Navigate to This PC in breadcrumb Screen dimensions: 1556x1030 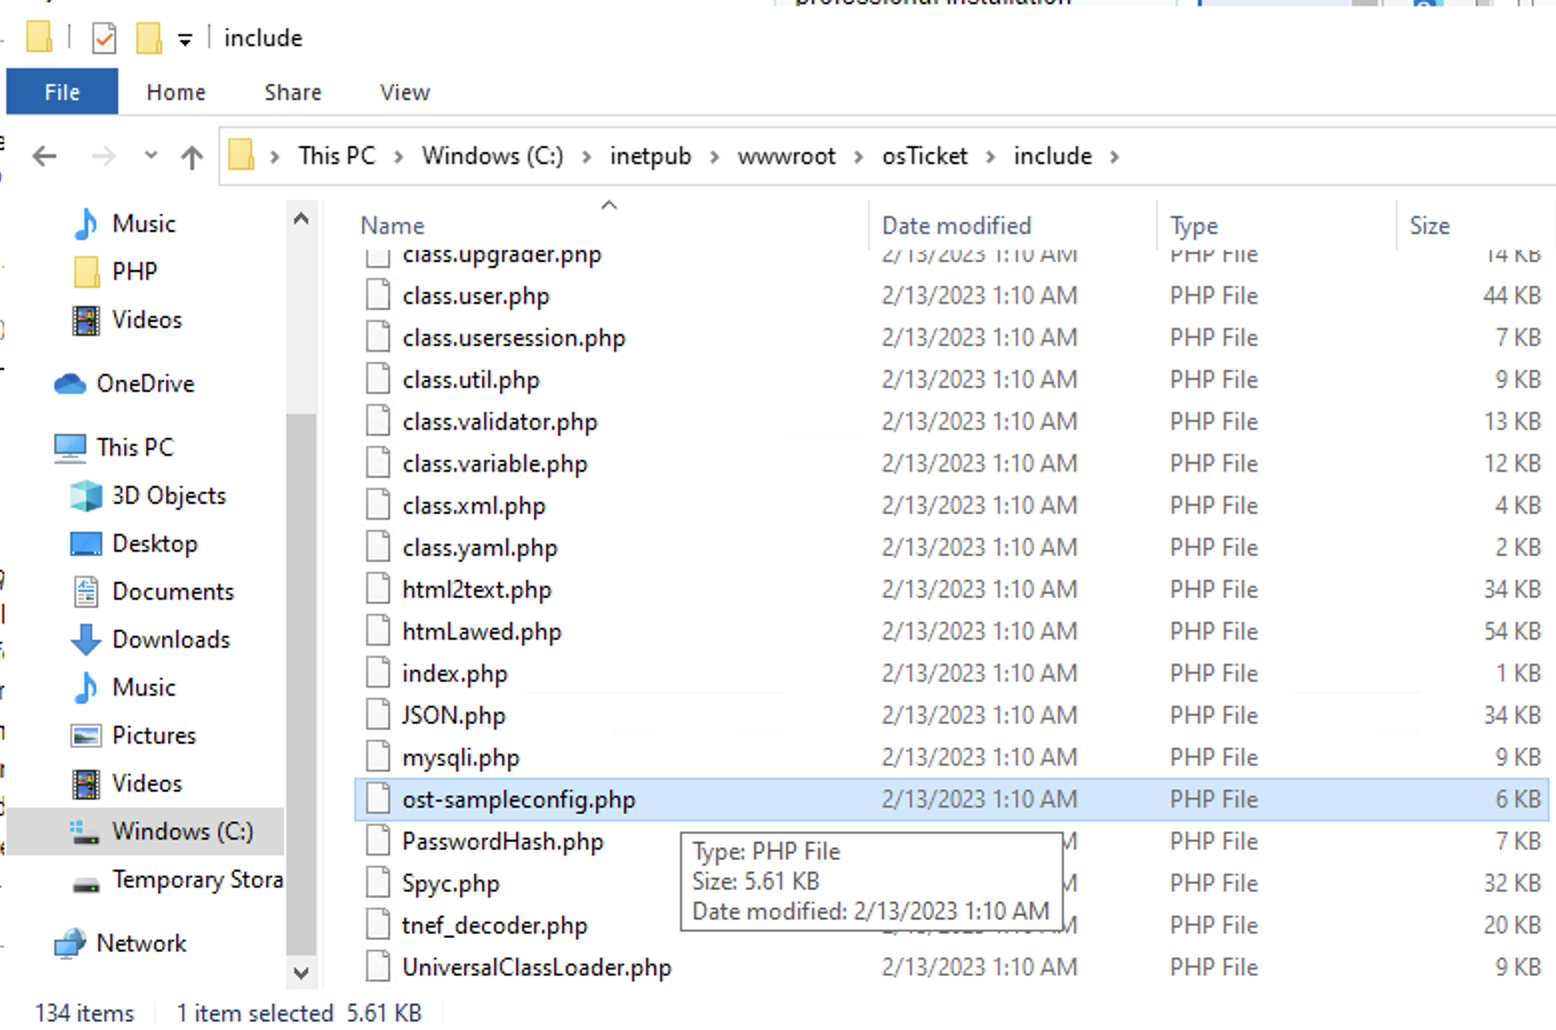click(337, 156)
